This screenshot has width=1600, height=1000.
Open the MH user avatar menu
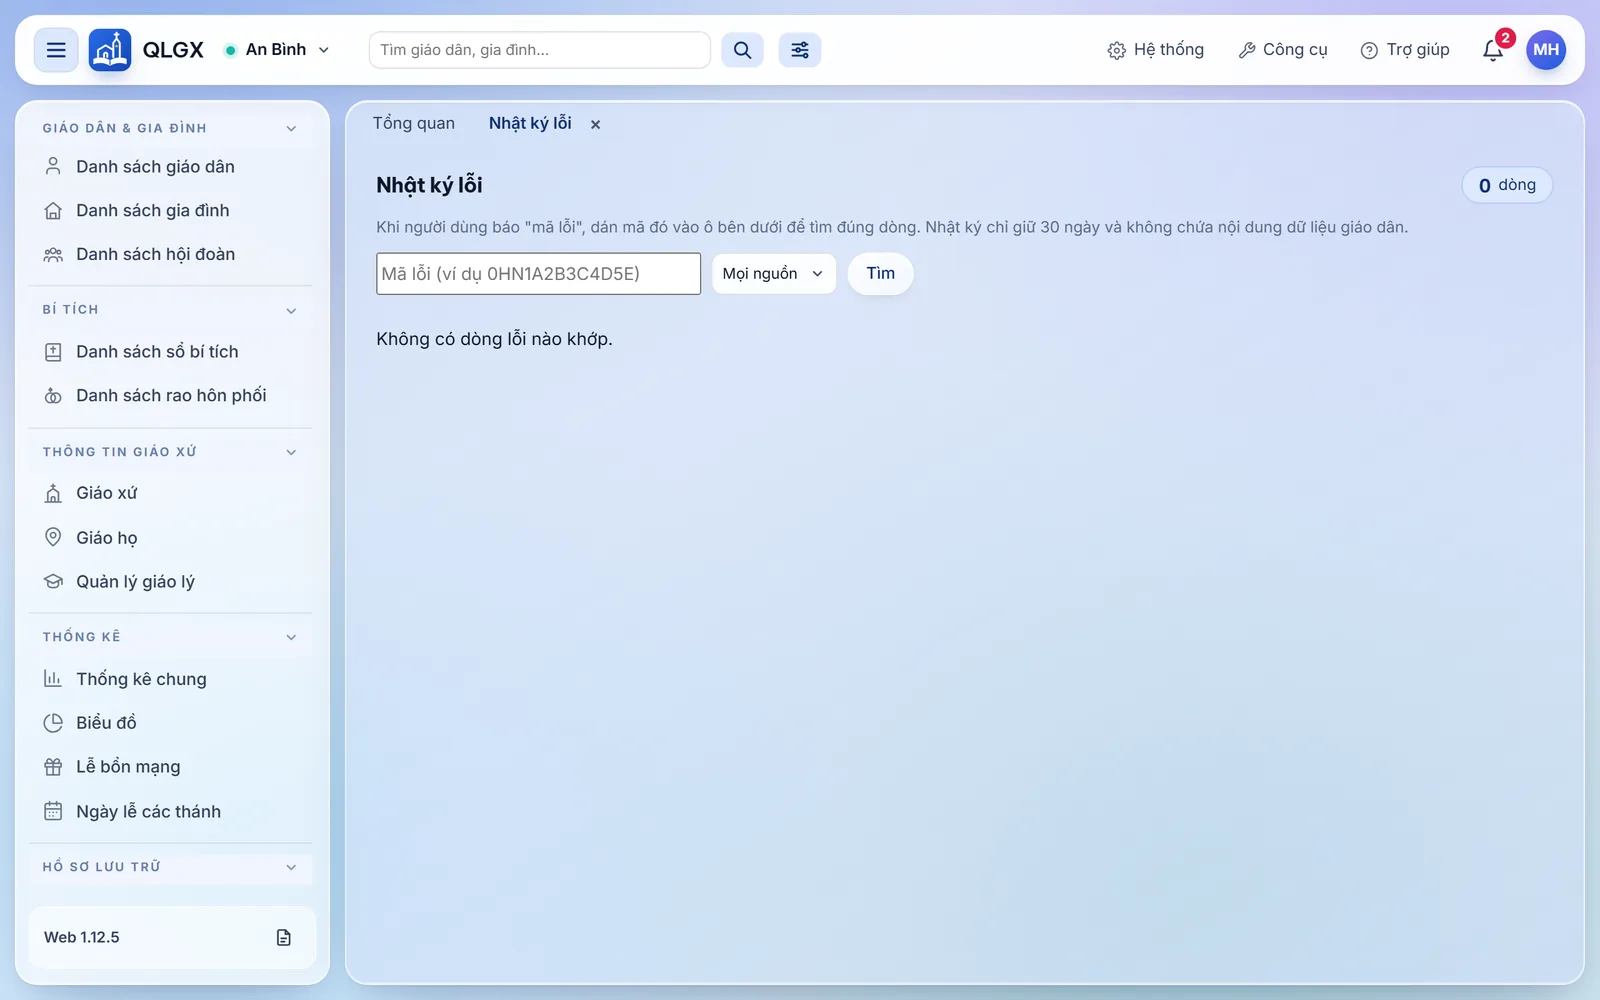coord(1546,50)
